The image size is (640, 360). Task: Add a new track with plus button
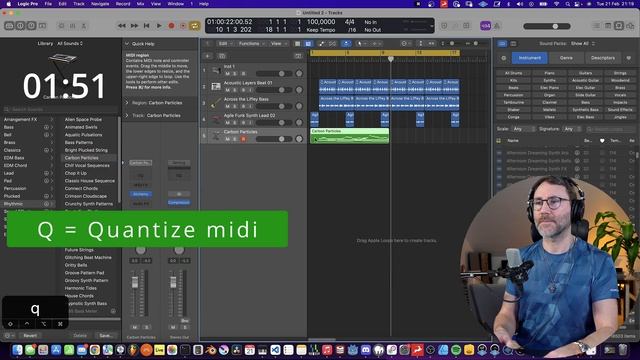coord(208,56)
